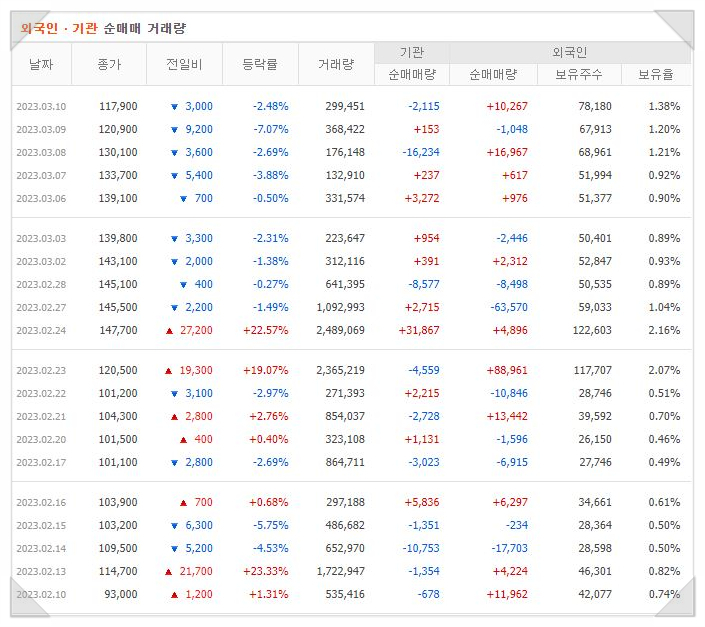Click change rate +19.07%
705x627 pixels.
[x=266, y=370]
